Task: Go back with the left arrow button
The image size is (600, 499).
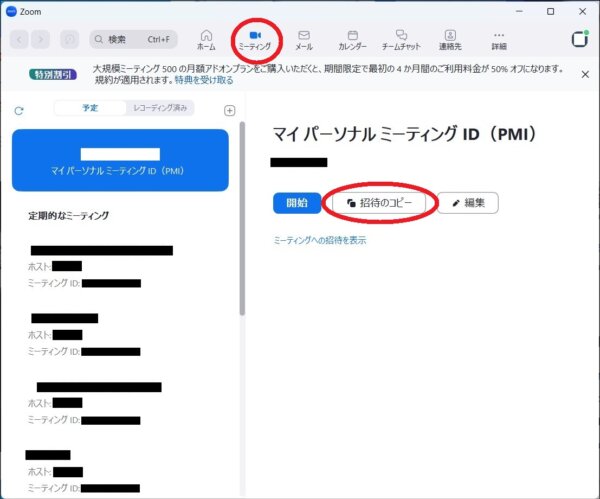Action: click(19, 40)
